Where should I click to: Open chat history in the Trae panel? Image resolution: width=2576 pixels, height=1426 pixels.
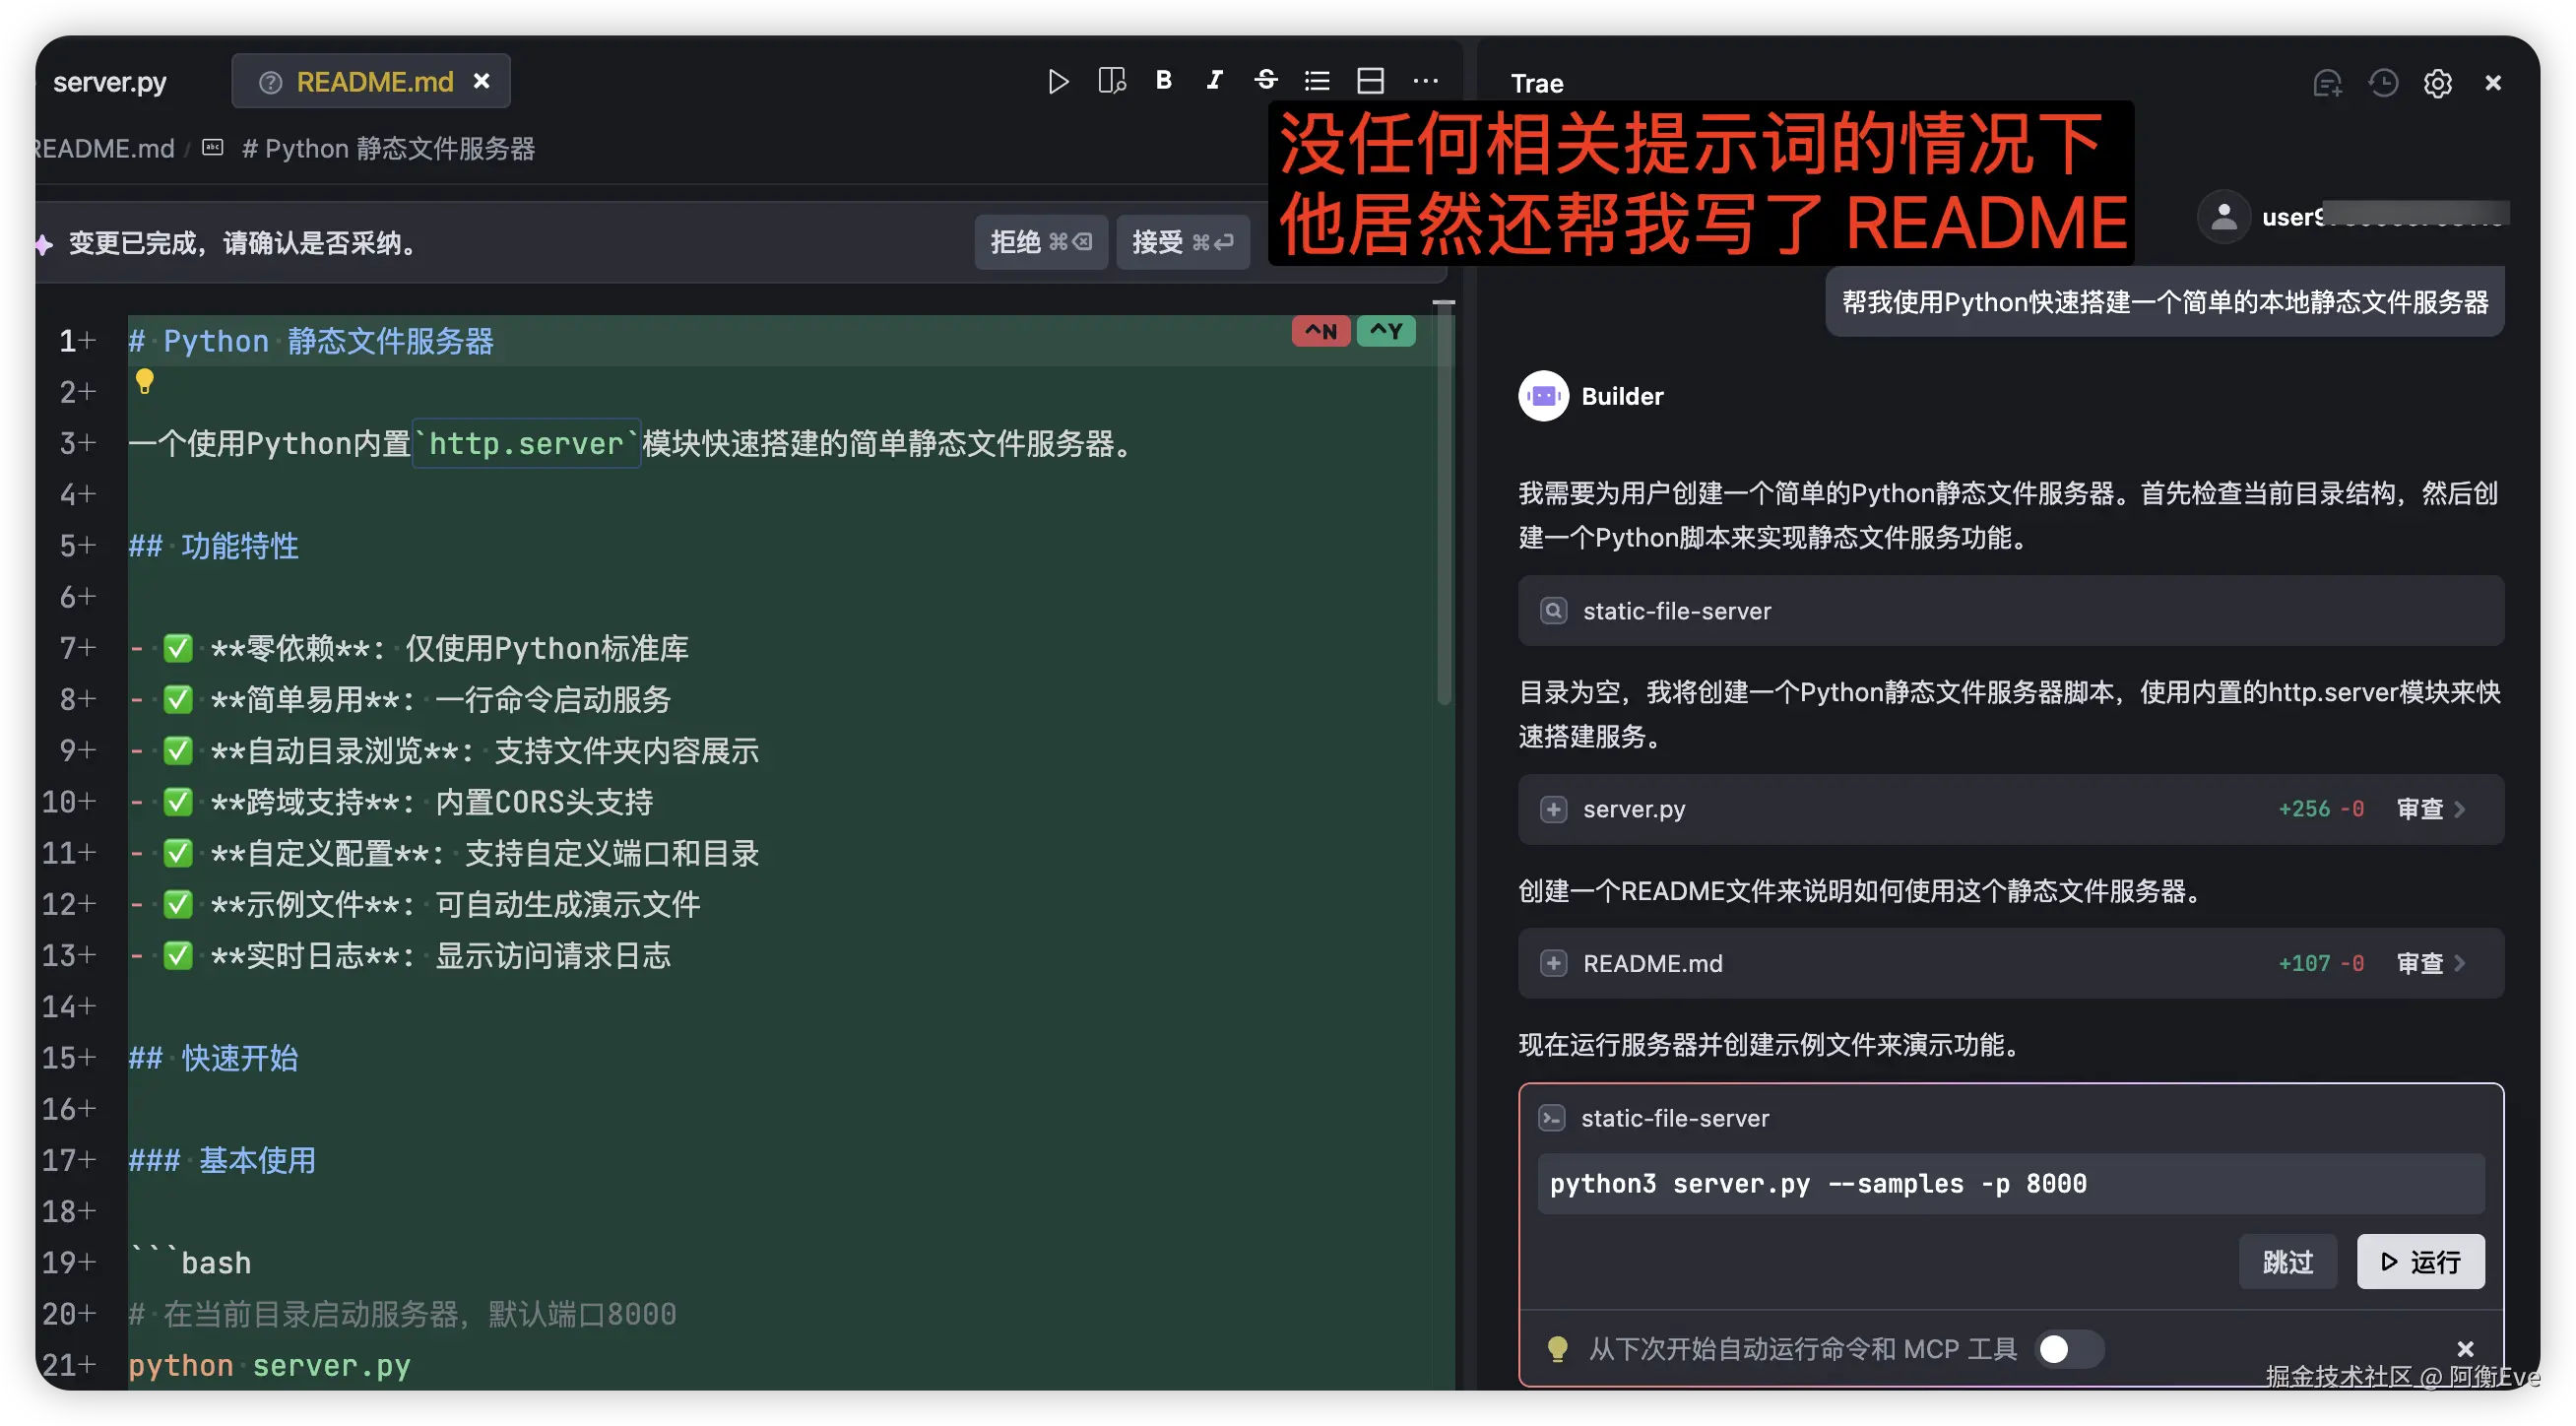coord(2383,84)
